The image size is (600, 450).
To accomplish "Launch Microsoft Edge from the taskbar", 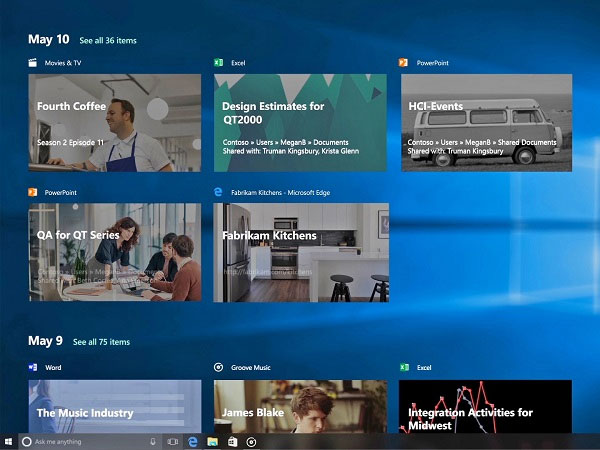I will (193, 442).
